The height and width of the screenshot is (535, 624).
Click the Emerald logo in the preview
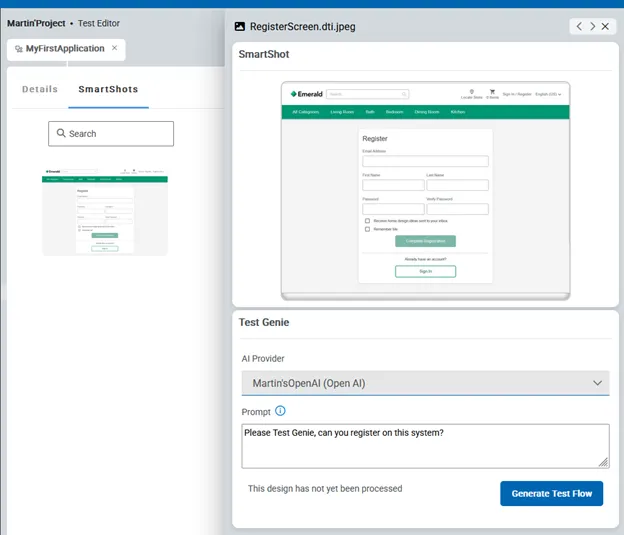(x=306, y=94)
